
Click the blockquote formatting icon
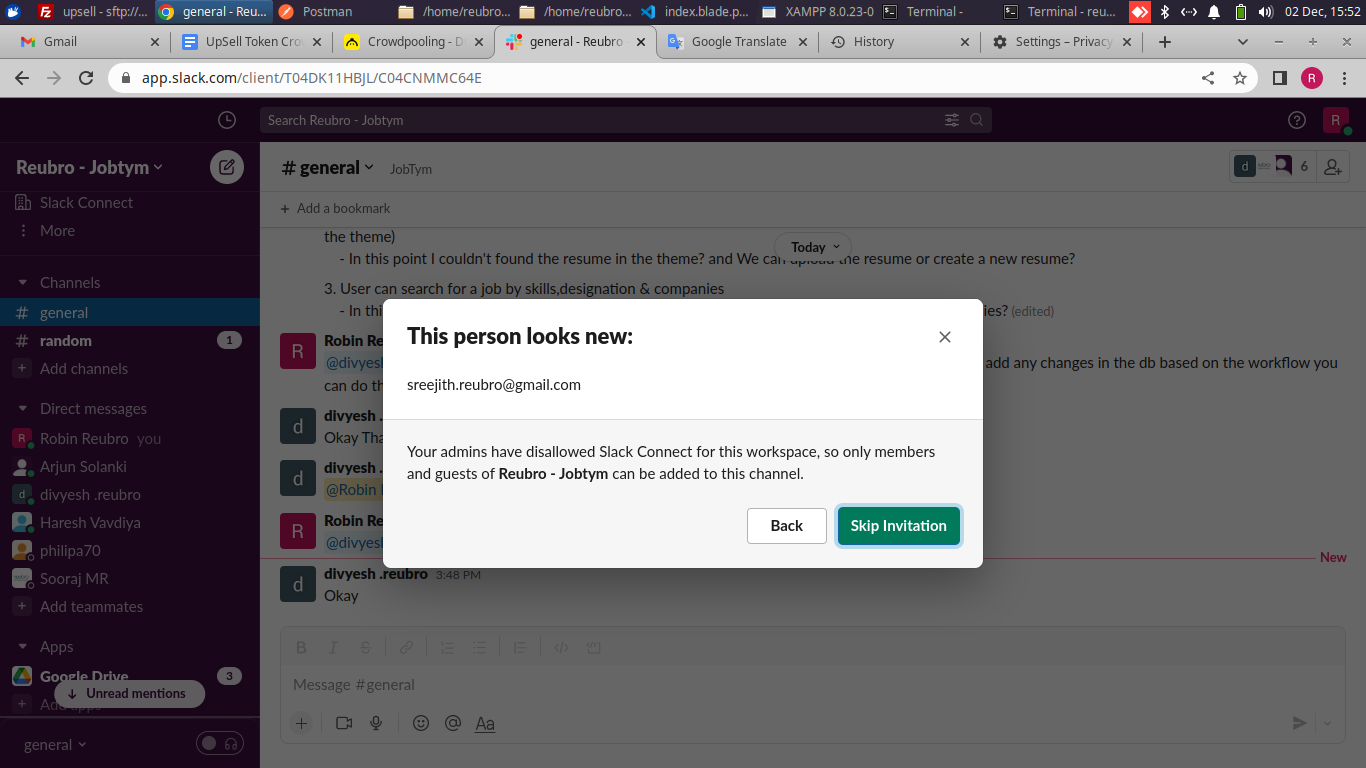click(x=520, y=647)
